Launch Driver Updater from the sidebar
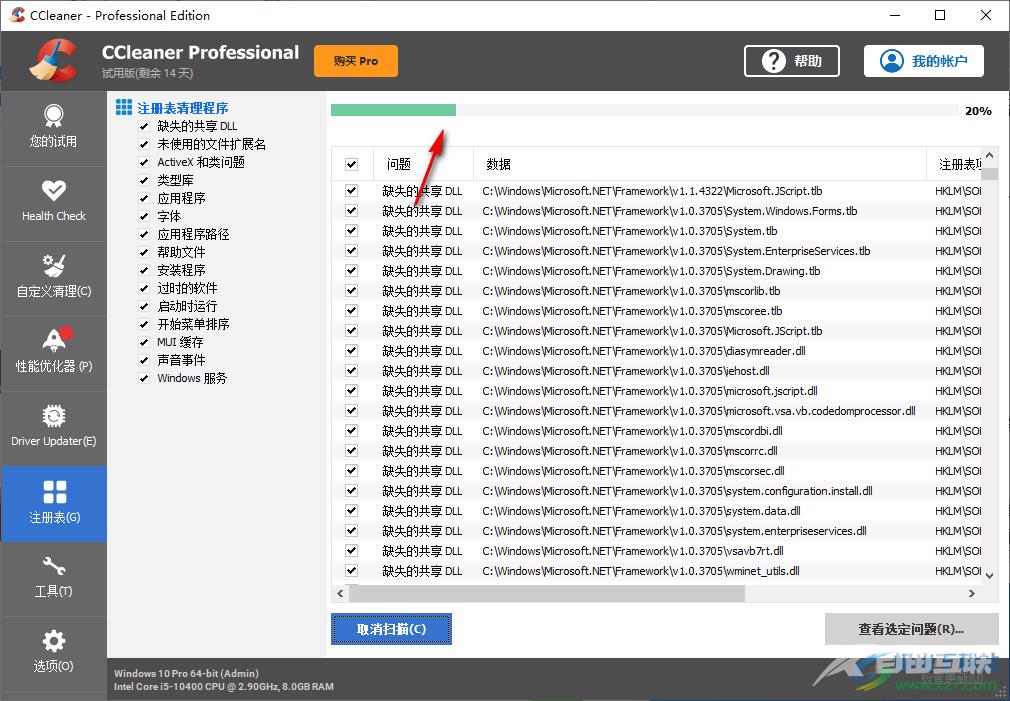 [54, 428]
